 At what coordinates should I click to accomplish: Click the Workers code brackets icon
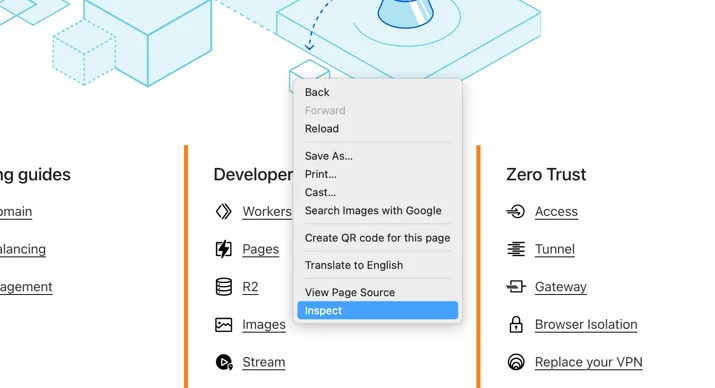click(x=223, y=212)
